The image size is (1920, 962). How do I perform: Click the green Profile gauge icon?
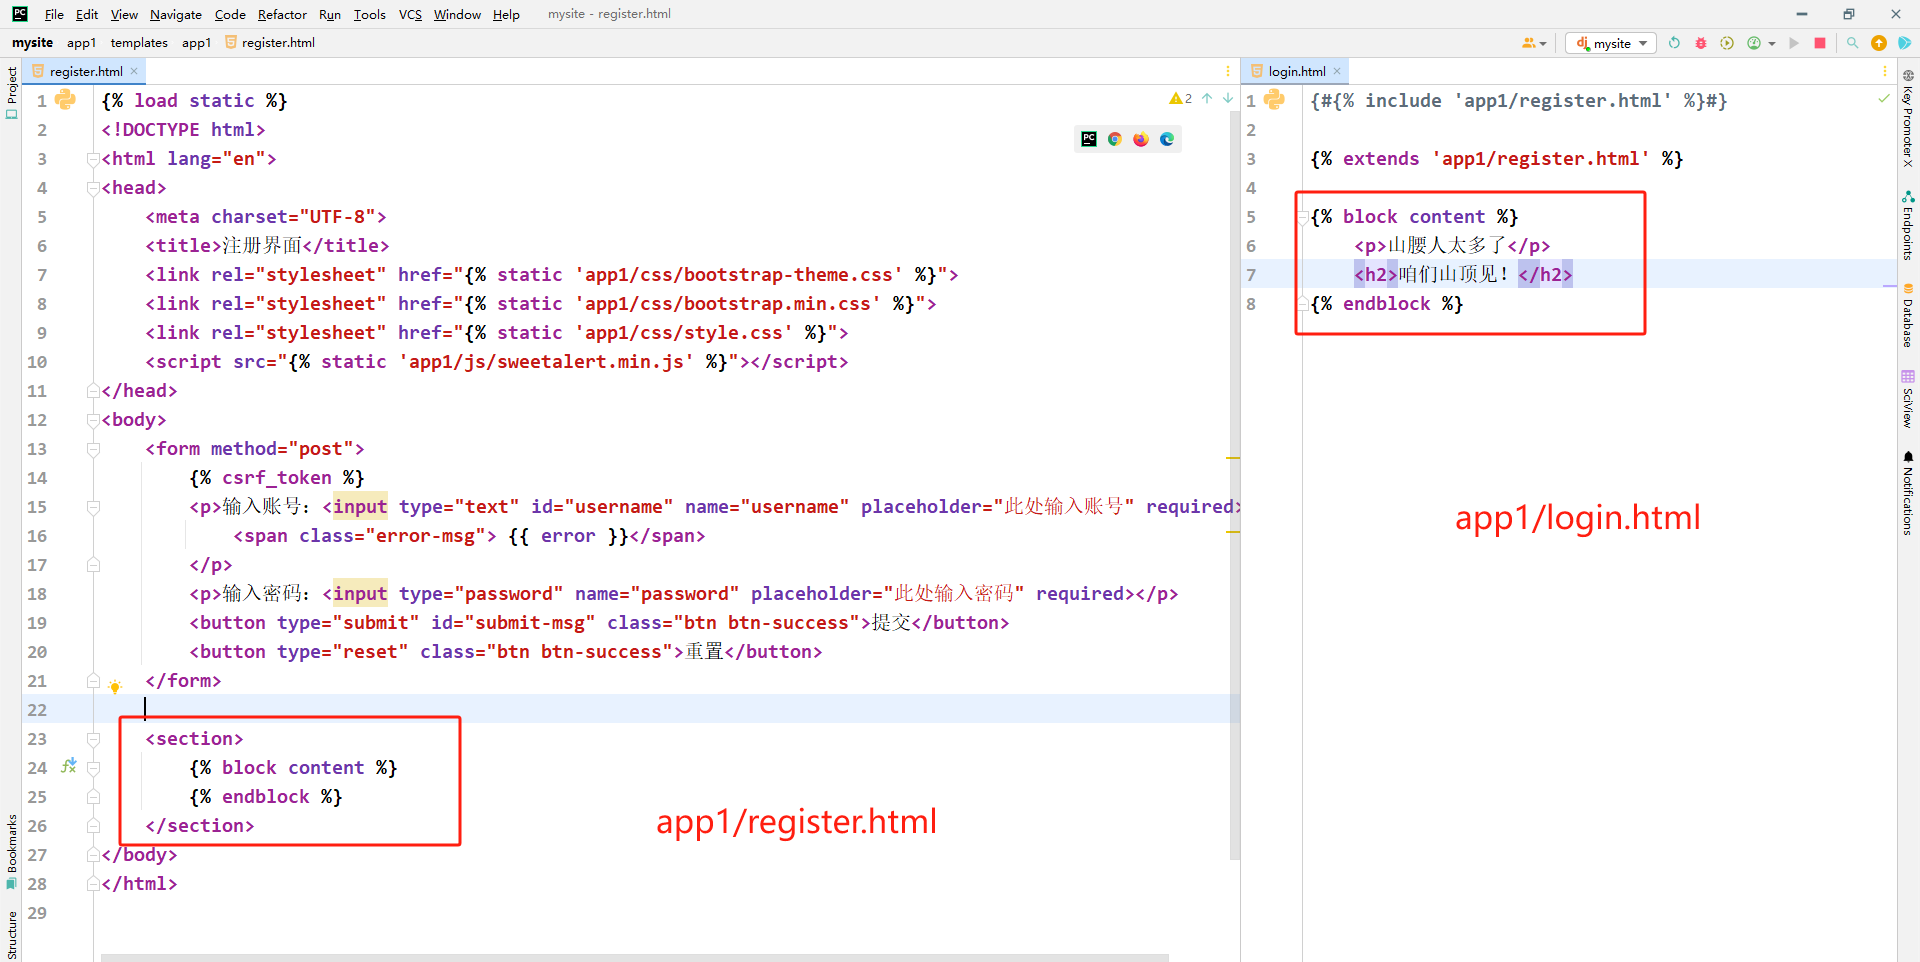[1754, 43]
